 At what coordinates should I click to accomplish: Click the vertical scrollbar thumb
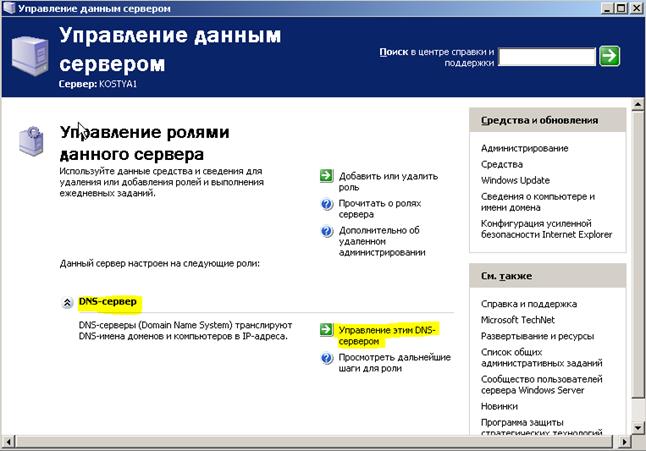point(638,254)
